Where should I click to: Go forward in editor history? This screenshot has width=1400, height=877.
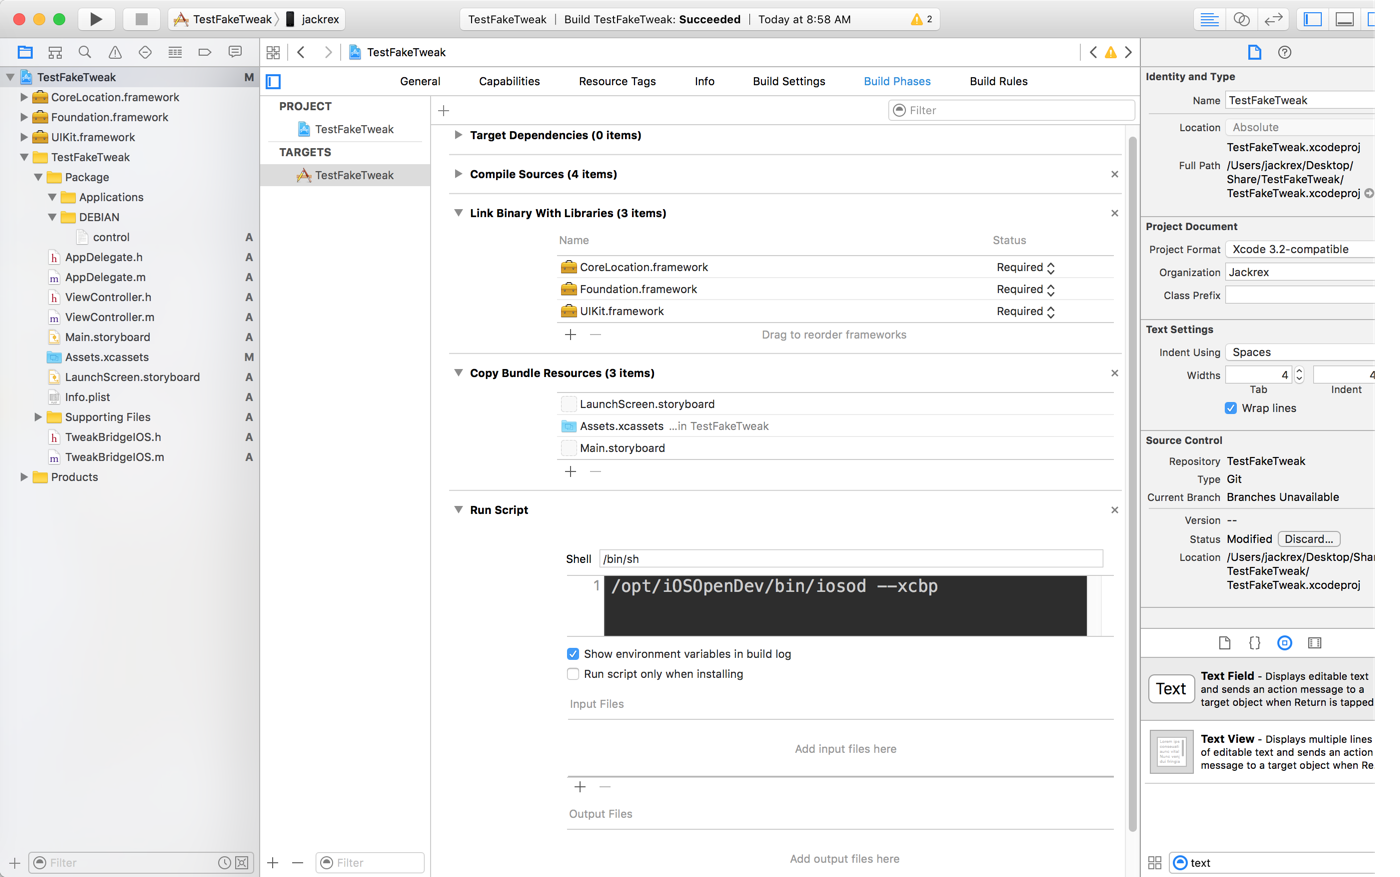(328, 52)
